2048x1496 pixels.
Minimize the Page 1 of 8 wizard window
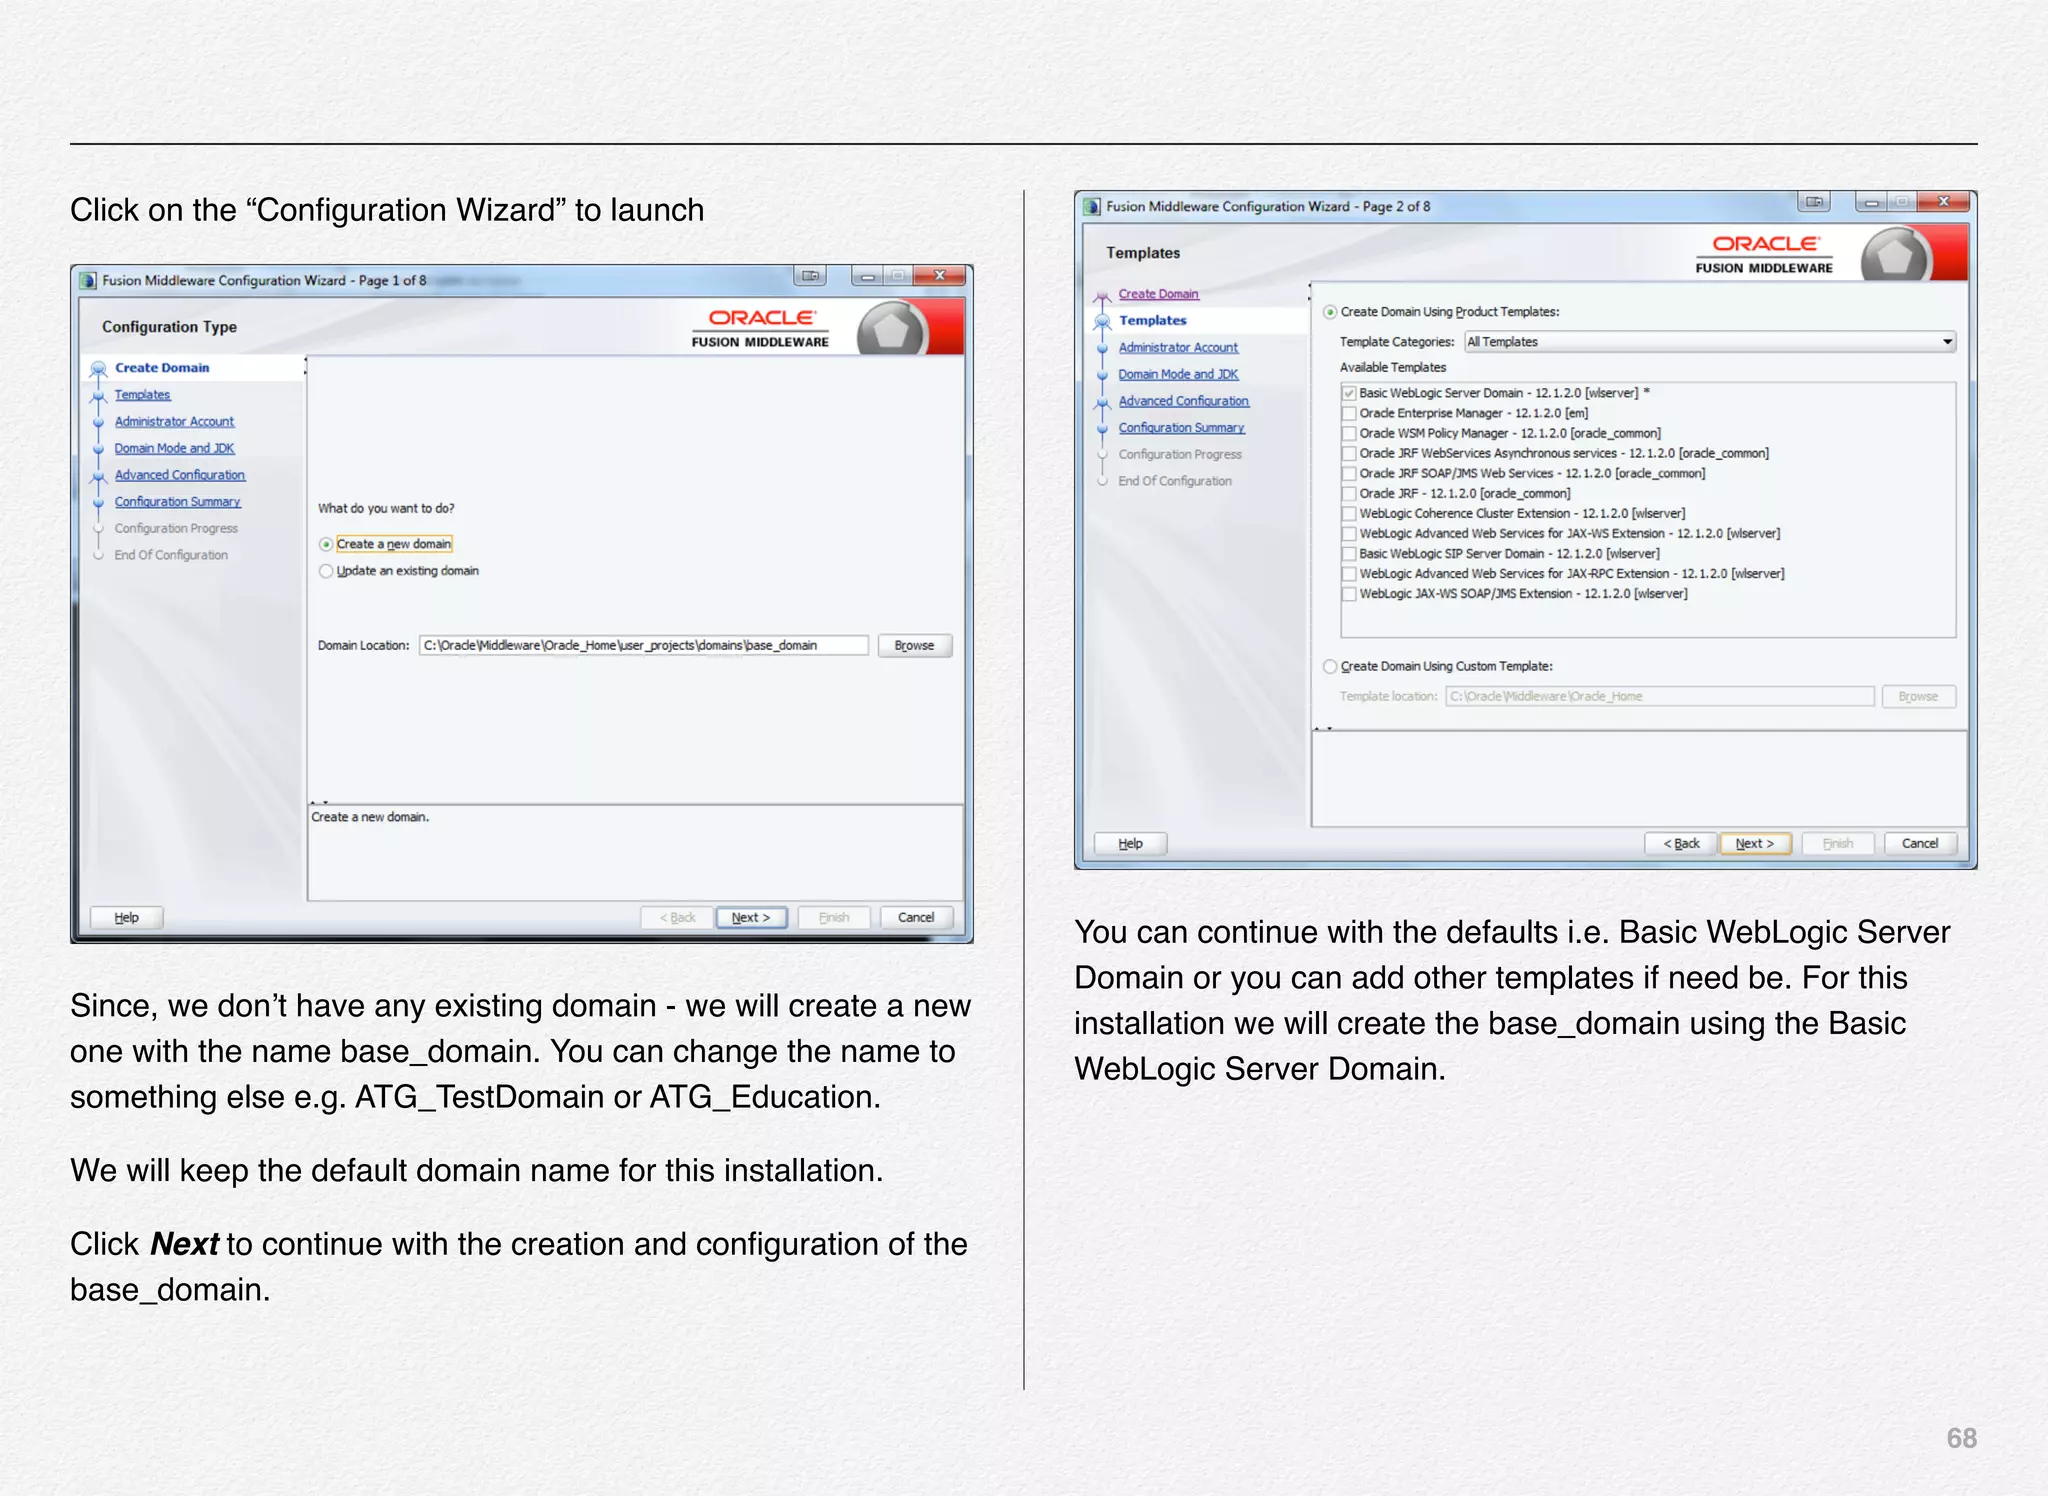pyautogui.click(x=866, y=276)
